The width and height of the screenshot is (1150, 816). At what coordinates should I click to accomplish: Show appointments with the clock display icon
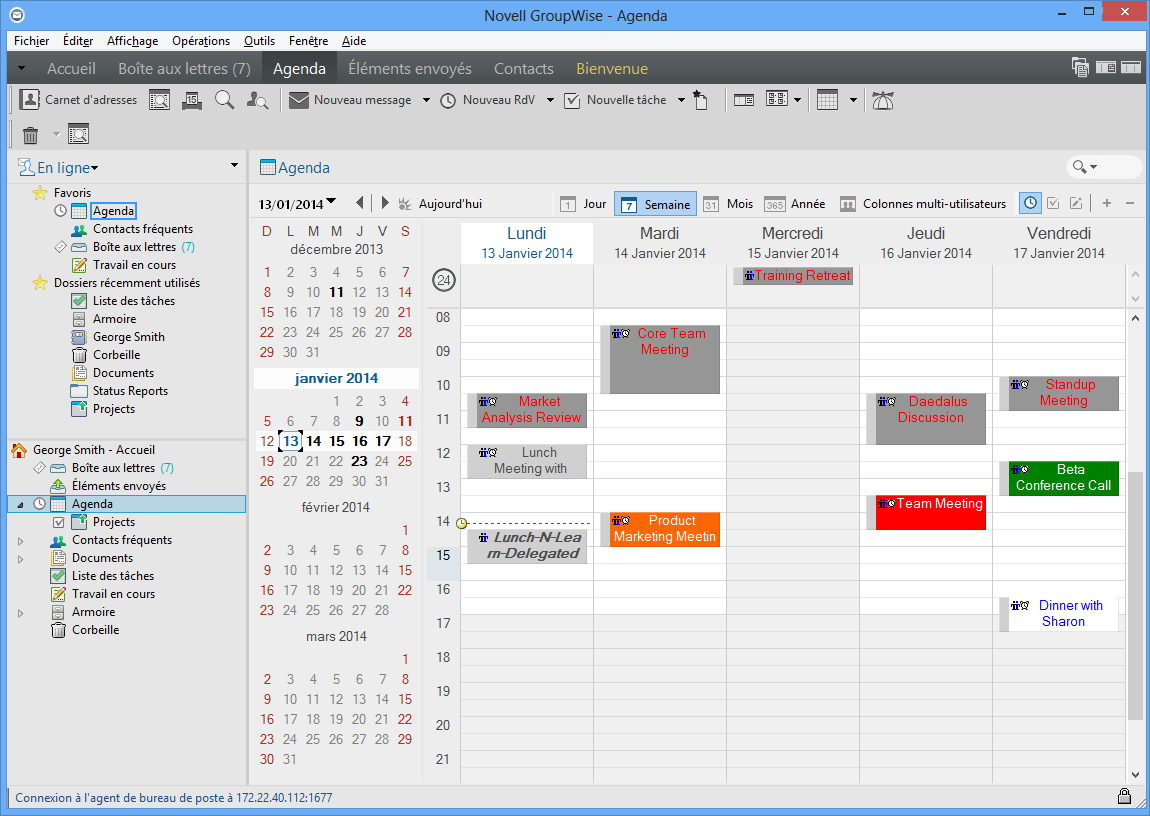[x=1029, y=203]
